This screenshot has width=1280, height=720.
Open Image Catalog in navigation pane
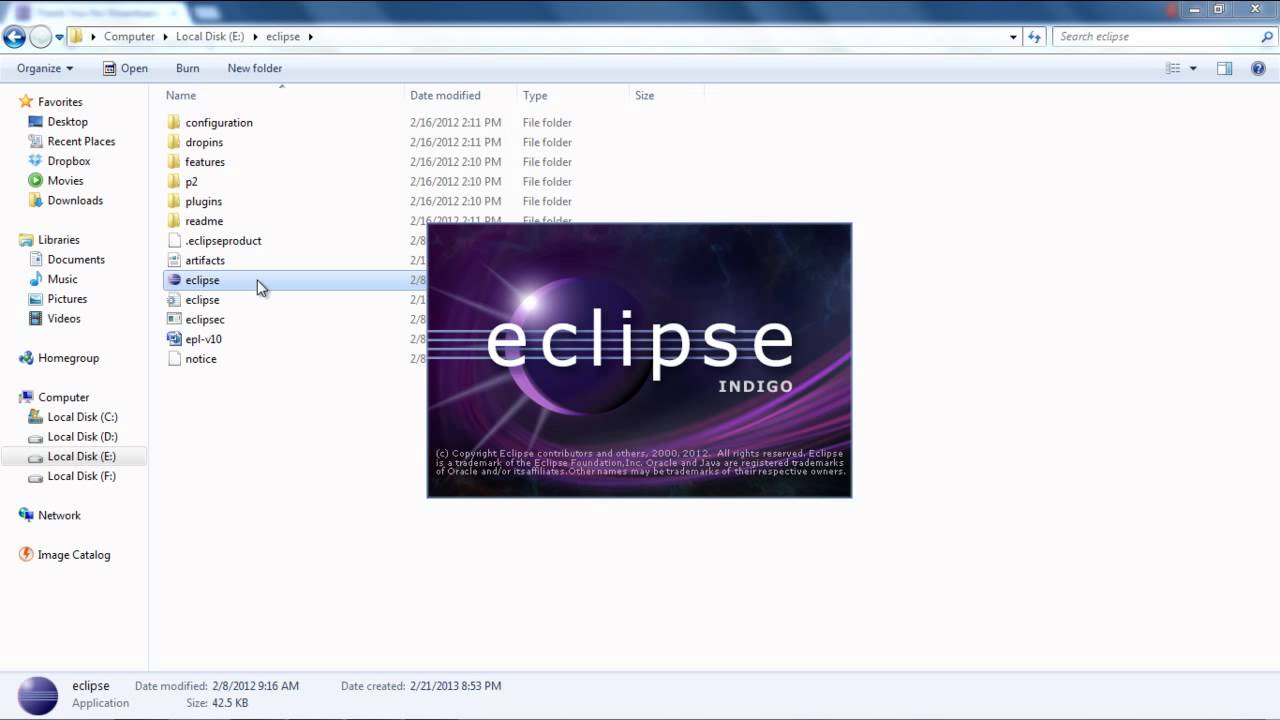74,555
